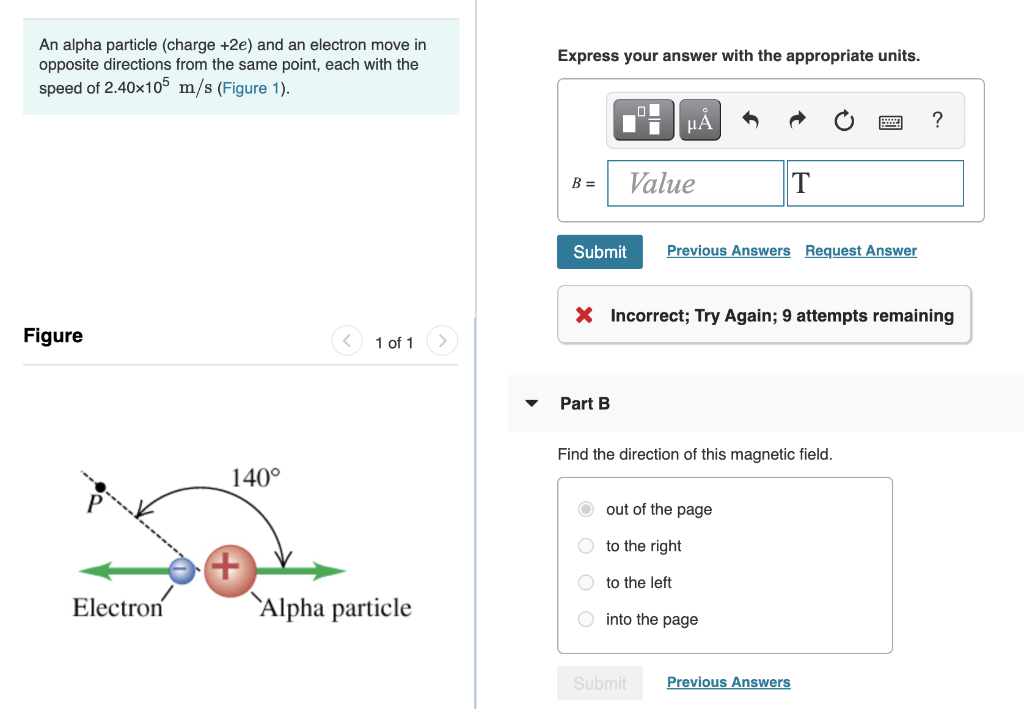Click the redo arrow icon

point(794,119)
